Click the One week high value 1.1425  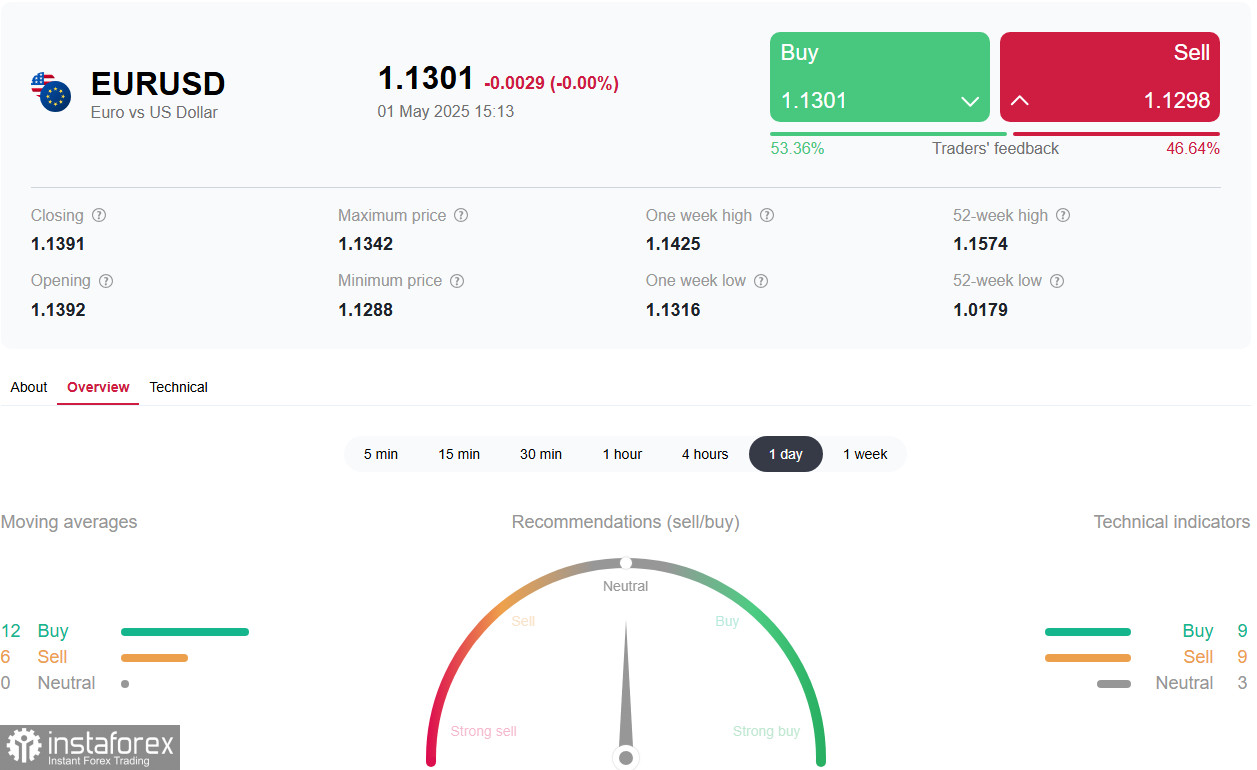[x=673, y=244]
